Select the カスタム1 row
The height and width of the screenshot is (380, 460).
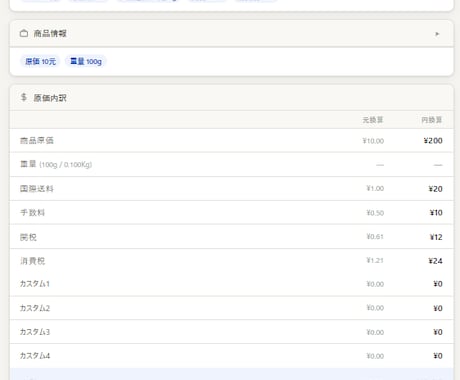(x=231, y=284)
